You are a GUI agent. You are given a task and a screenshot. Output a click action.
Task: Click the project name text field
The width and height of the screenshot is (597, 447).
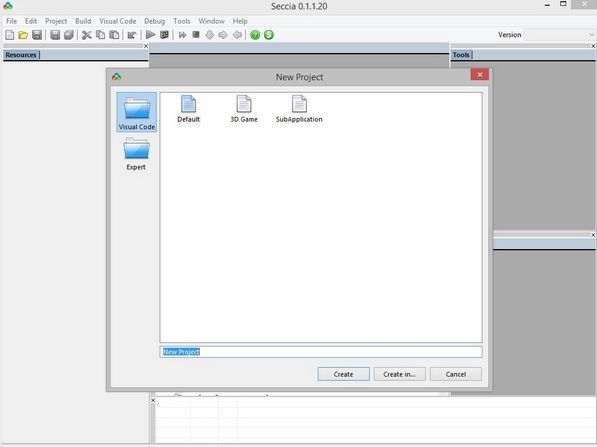tap(321, 351)
